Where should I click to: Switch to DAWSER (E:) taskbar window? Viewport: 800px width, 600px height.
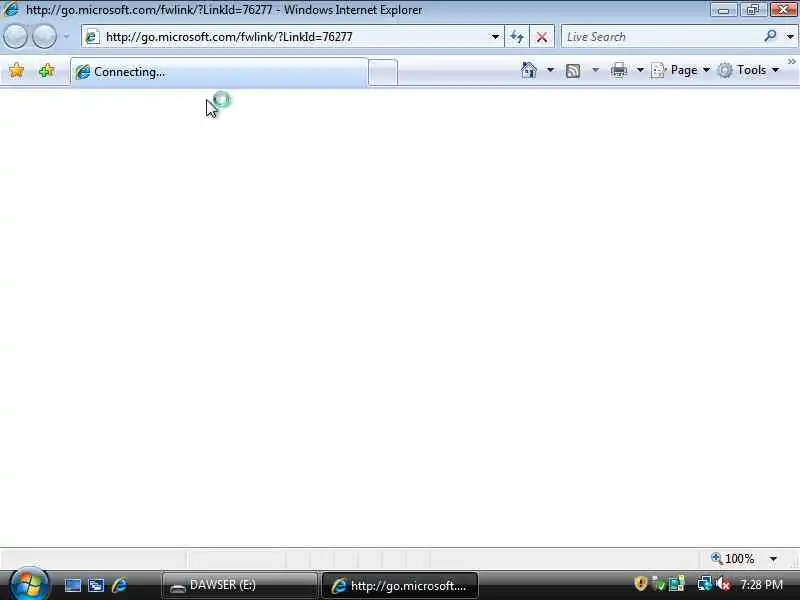(x=240, y=585)
